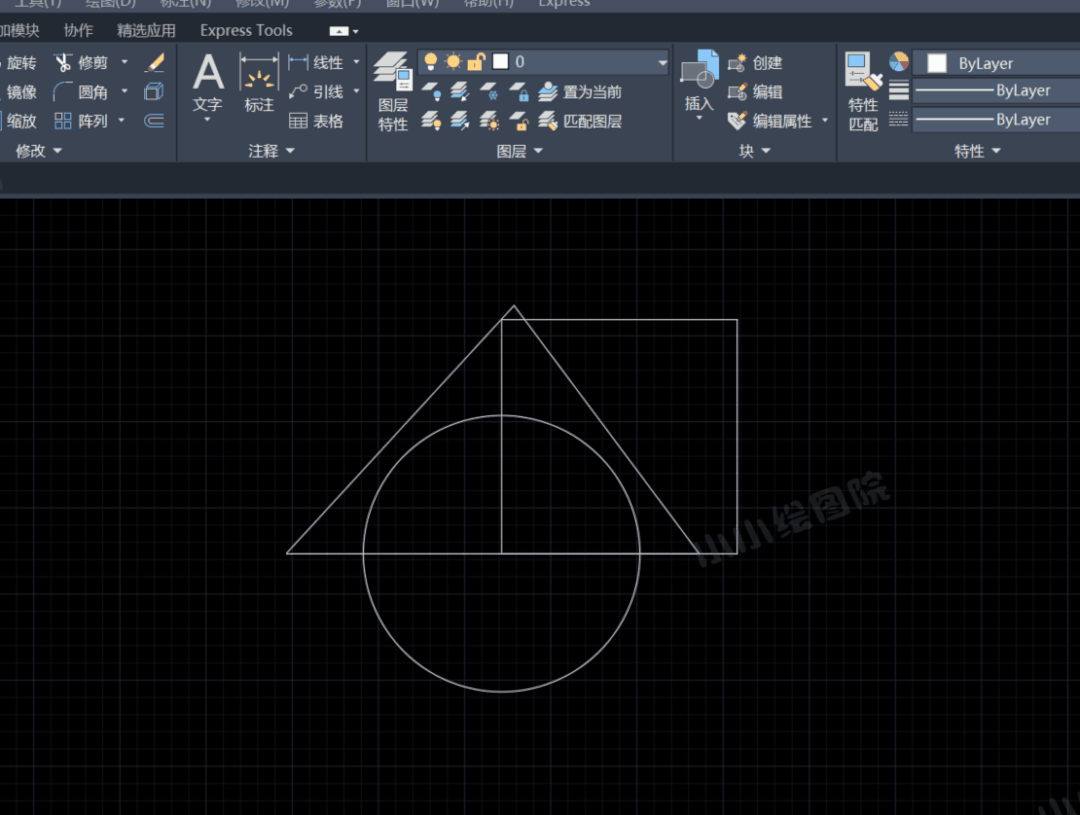
Task: Open the 文字 (Text) tool
Action: pyautogui.click(x=207, y=85)
